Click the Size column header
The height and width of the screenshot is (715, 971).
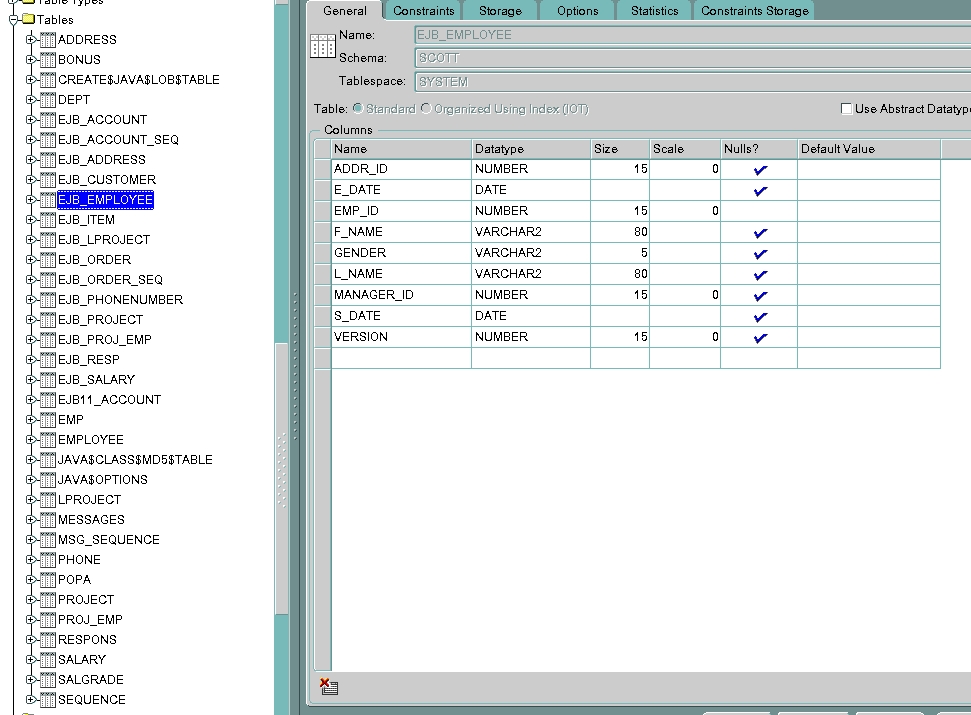click(620, 149)
